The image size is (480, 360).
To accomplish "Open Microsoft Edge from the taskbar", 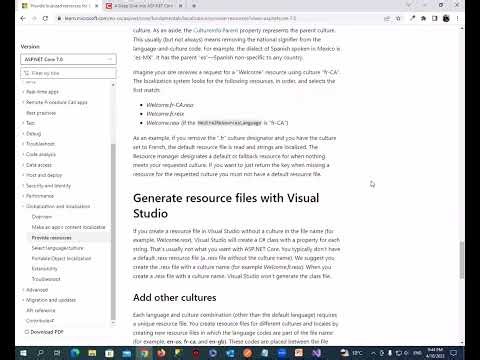I will coord(75,353).
